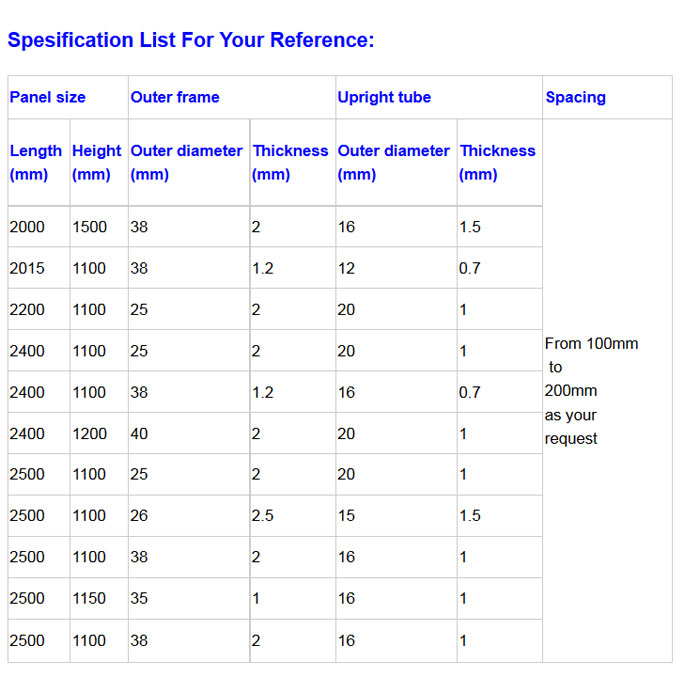Click the 'Spesification List For Your Reference:' heading

point(191,40)
